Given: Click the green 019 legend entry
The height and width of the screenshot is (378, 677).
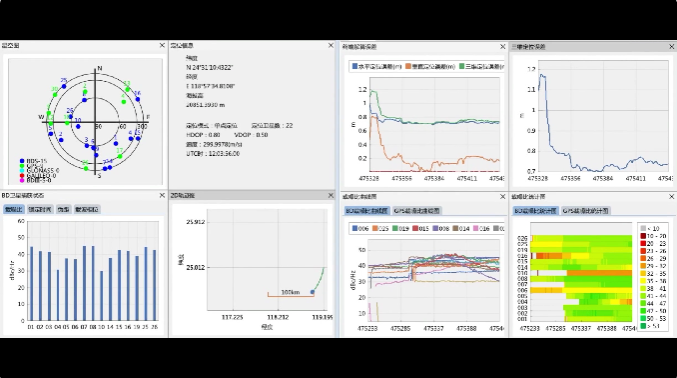Looking at the screenshot, I should point(400,229).
